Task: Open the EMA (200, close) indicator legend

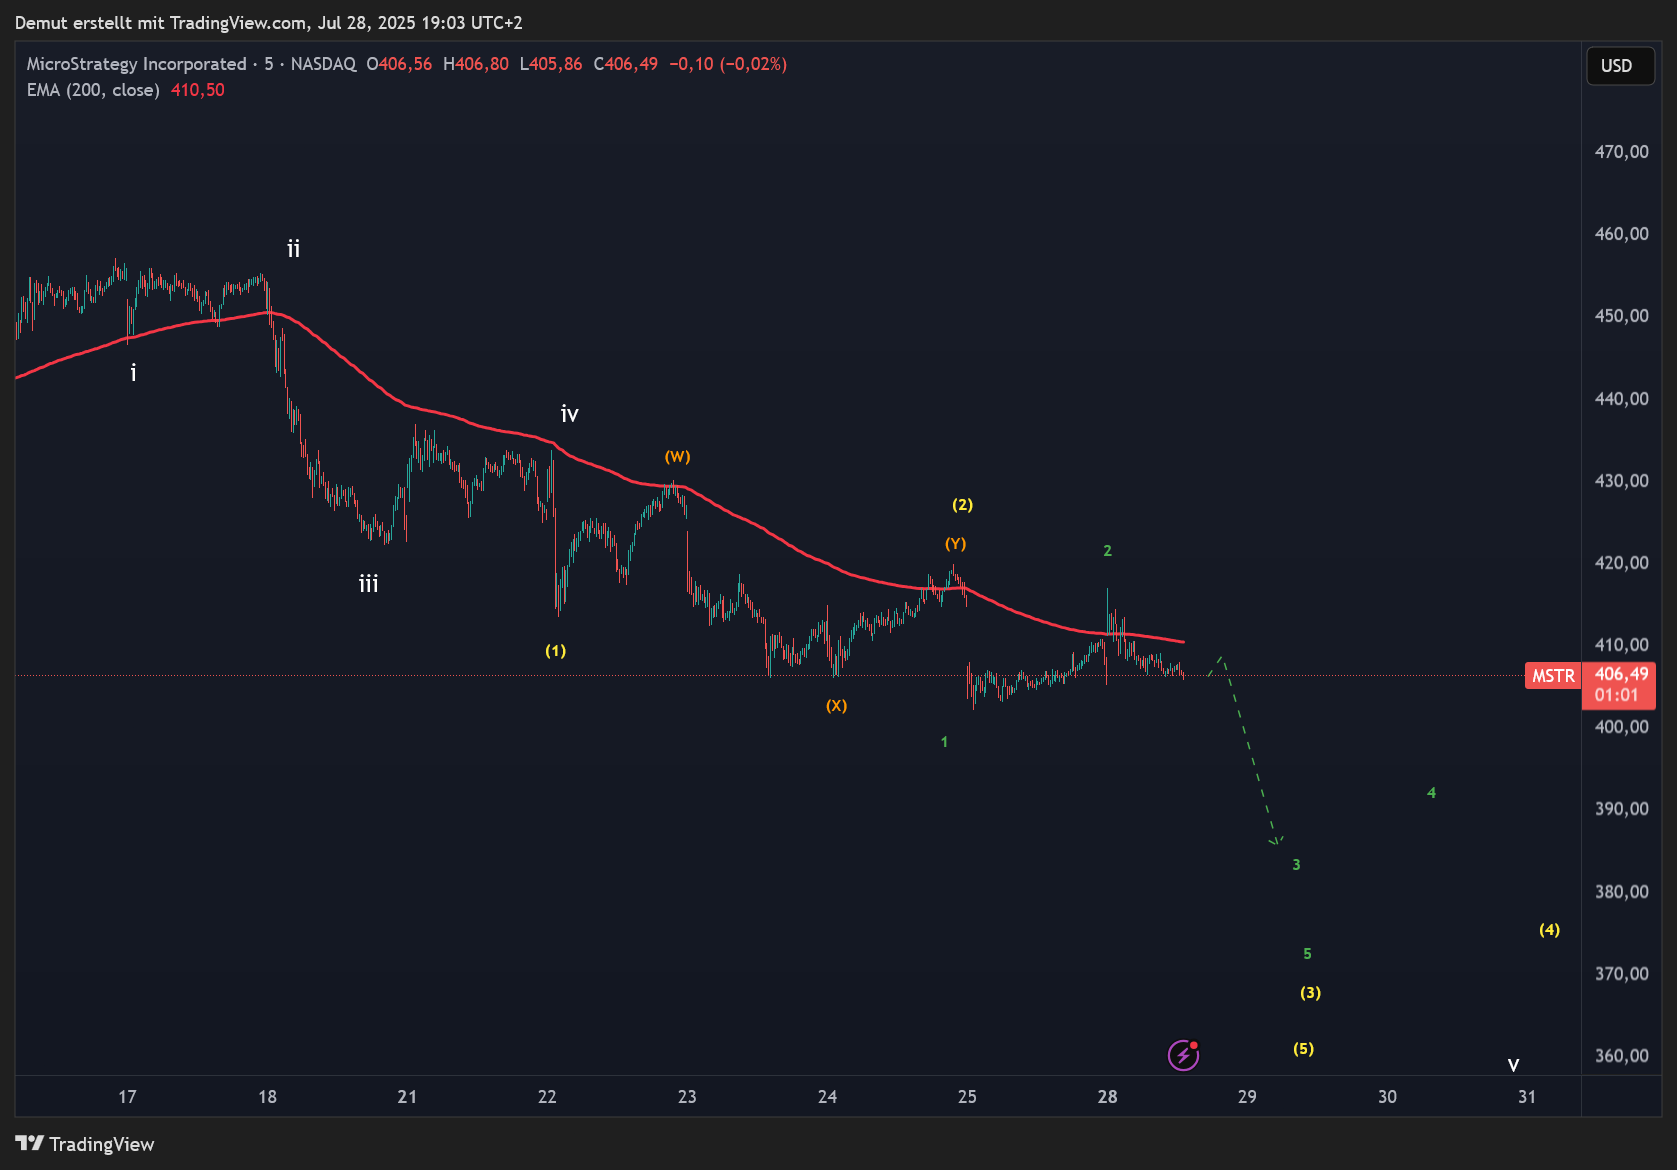Action: (93, 90)
